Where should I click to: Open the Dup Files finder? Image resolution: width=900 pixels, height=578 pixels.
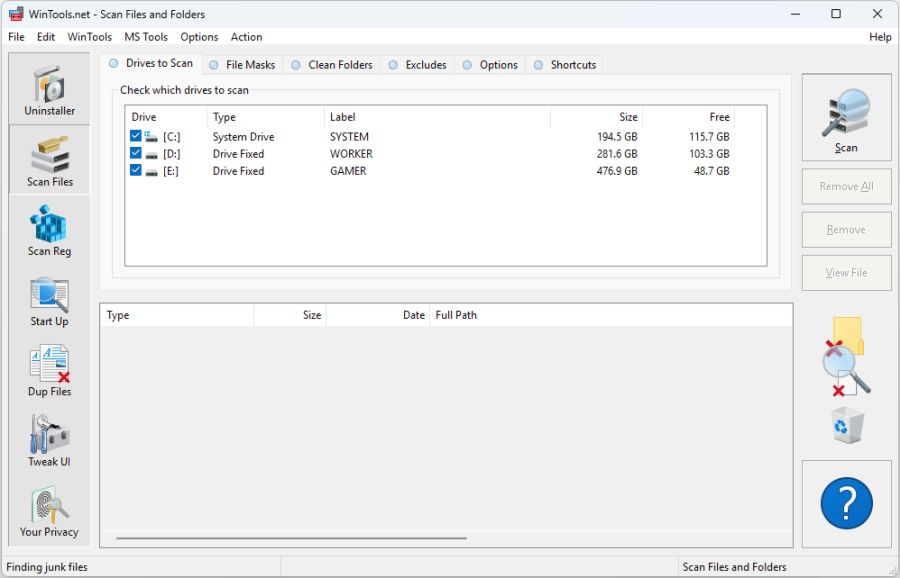point(49,370)
